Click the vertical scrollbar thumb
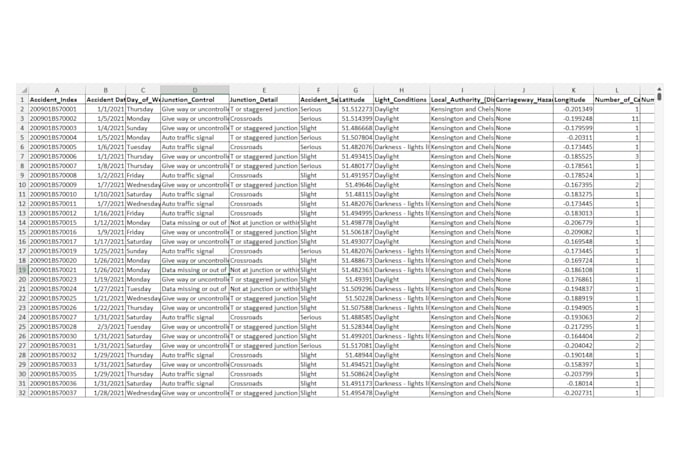Screen dimensions: 680x459 coord(659,96)
